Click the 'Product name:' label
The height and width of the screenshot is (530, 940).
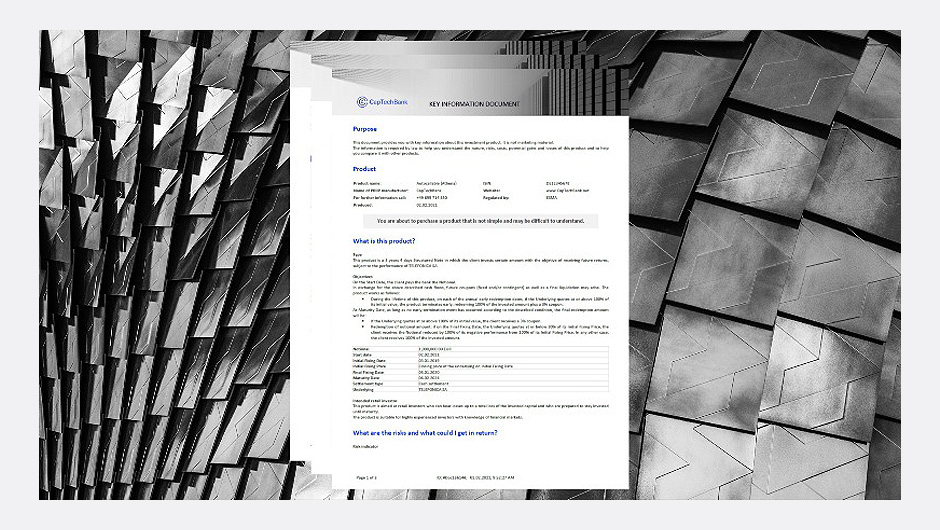coord(367,183)
